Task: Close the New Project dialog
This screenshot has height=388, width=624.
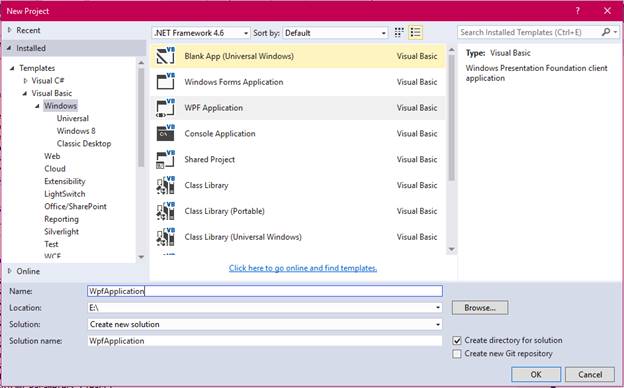Action: pos(607,11)
